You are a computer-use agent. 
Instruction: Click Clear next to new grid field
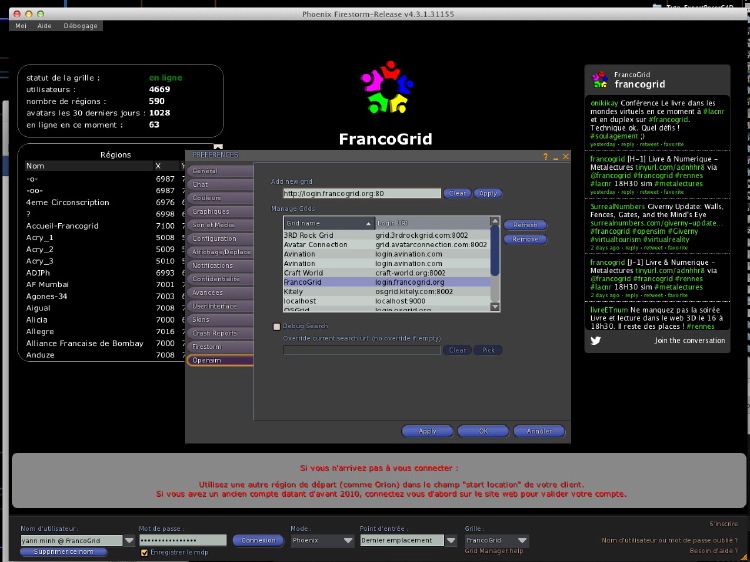(457, 193)
